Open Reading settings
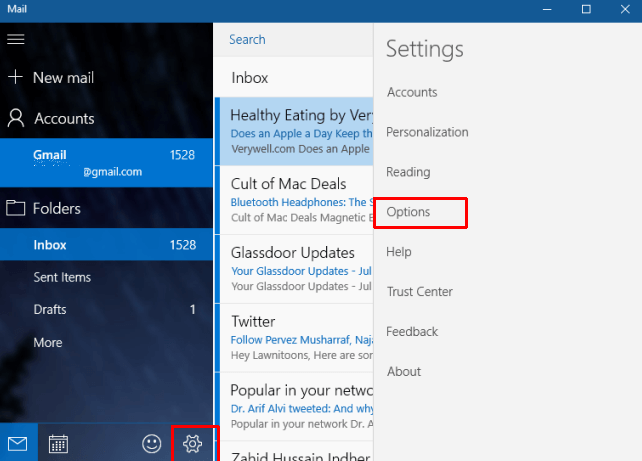Image resolution: width=642 pixels, height=461 pixels. [x=408, y=172]
